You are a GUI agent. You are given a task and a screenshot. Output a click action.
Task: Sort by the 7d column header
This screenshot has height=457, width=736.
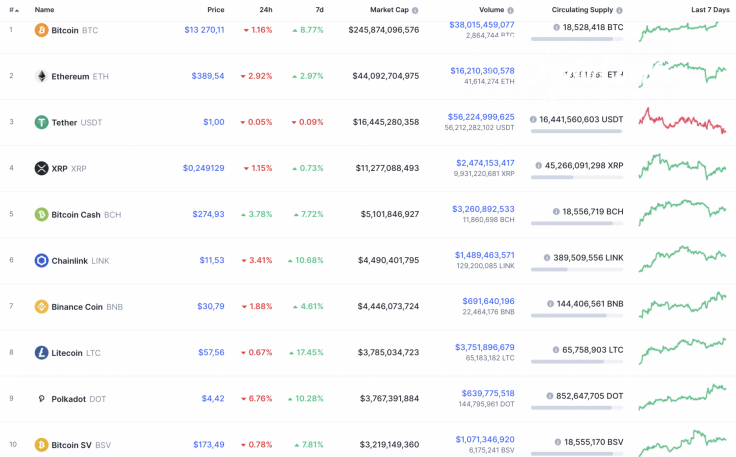click(x=319, y=10)
